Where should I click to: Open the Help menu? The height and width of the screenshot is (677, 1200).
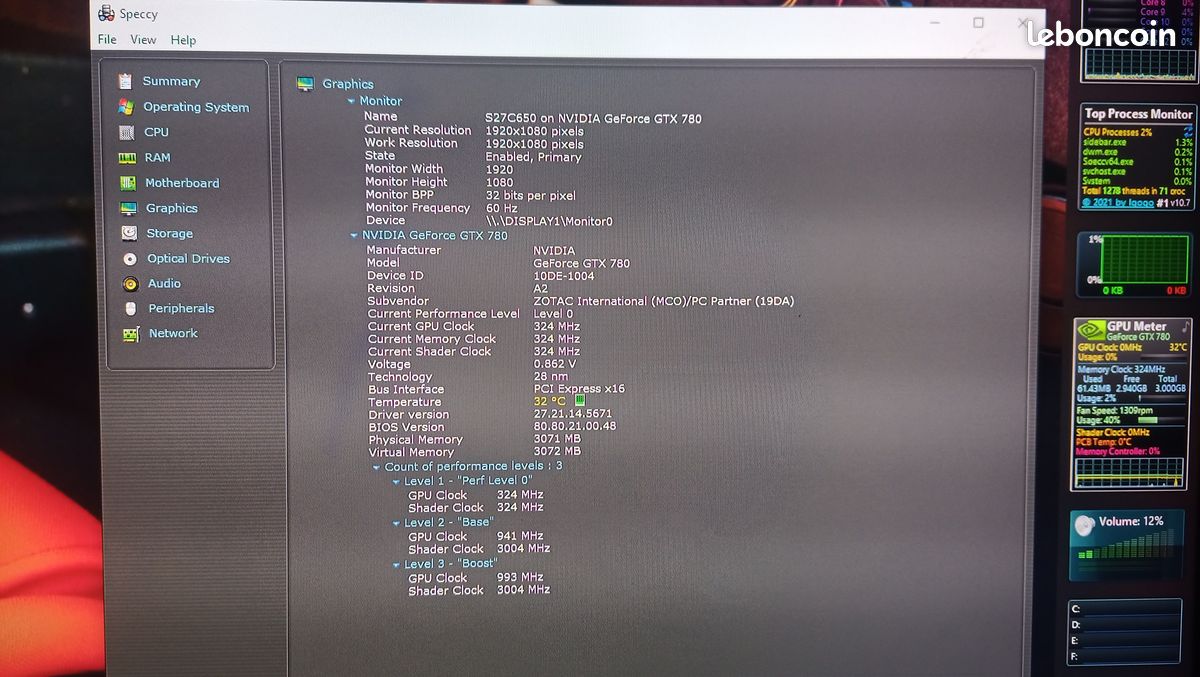pos(183,40)
